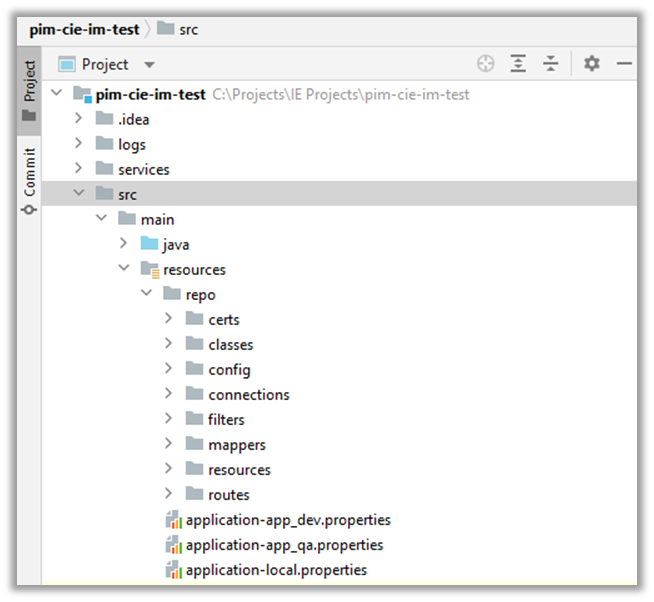Open the Project view dropdown
This screenshot has width=654, height=602.
149,65
